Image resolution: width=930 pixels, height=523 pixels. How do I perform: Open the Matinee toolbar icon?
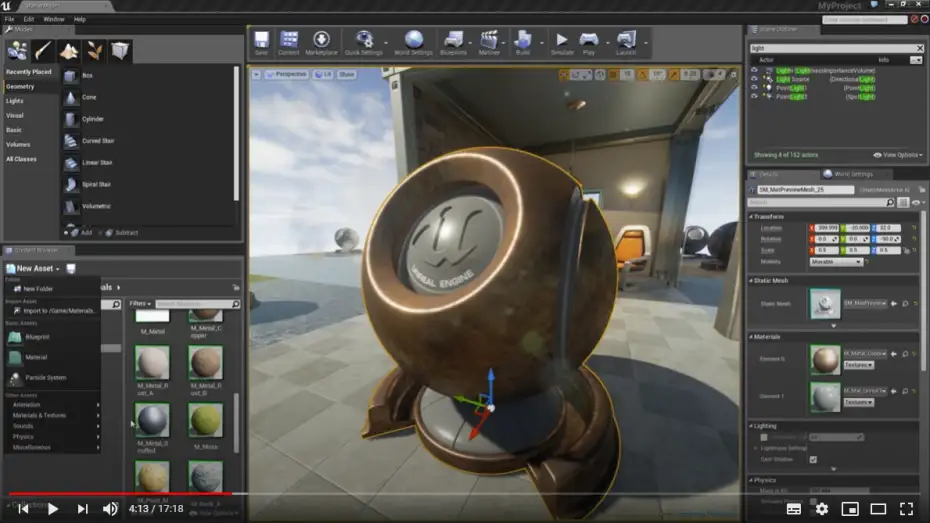pos(489,43)
